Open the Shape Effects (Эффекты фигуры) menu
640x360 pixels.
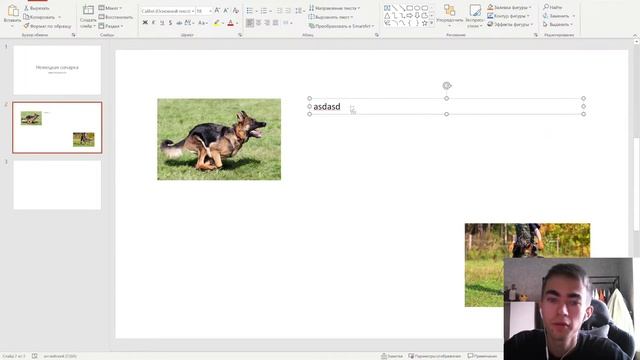510,24
